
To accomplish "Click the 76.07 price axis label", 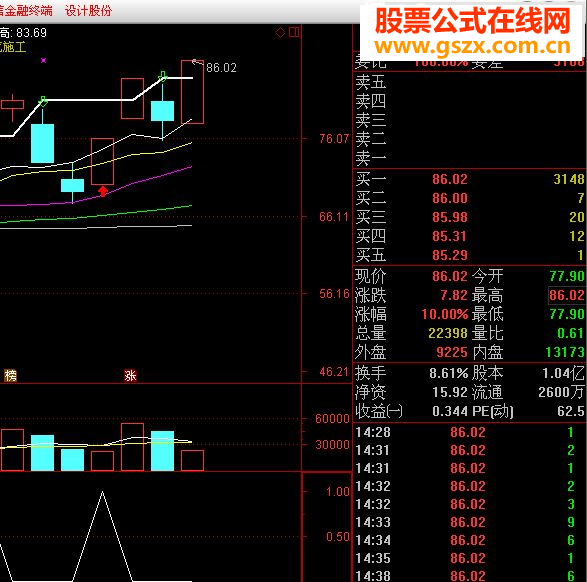I will [334, 139].
